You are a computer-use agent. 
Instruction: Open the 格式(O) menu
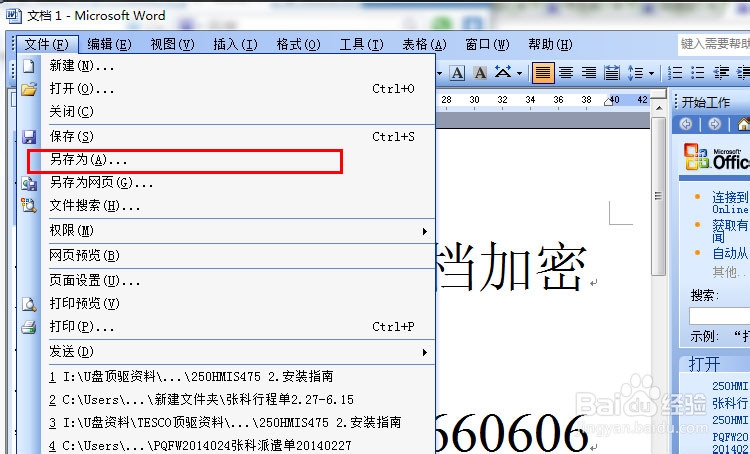pos(298,44)
